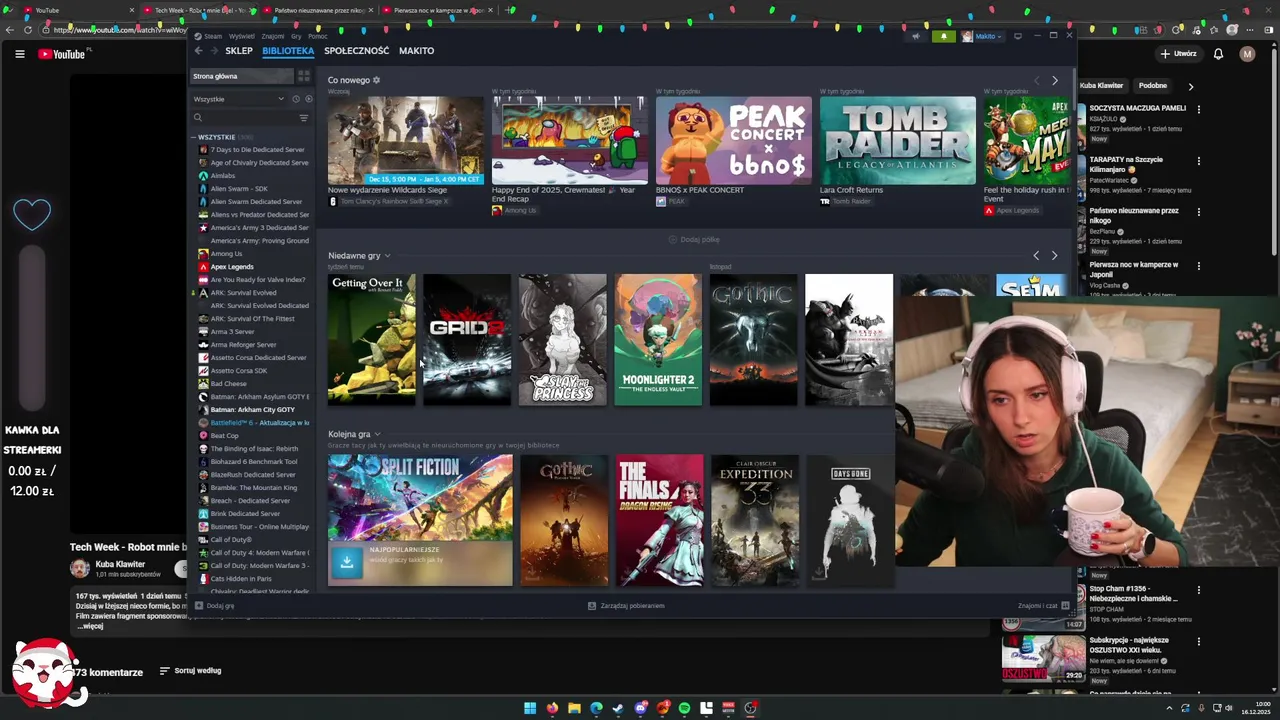
Task: Open YouTube Sortuj według dropdown
Action: click(190, 671)
